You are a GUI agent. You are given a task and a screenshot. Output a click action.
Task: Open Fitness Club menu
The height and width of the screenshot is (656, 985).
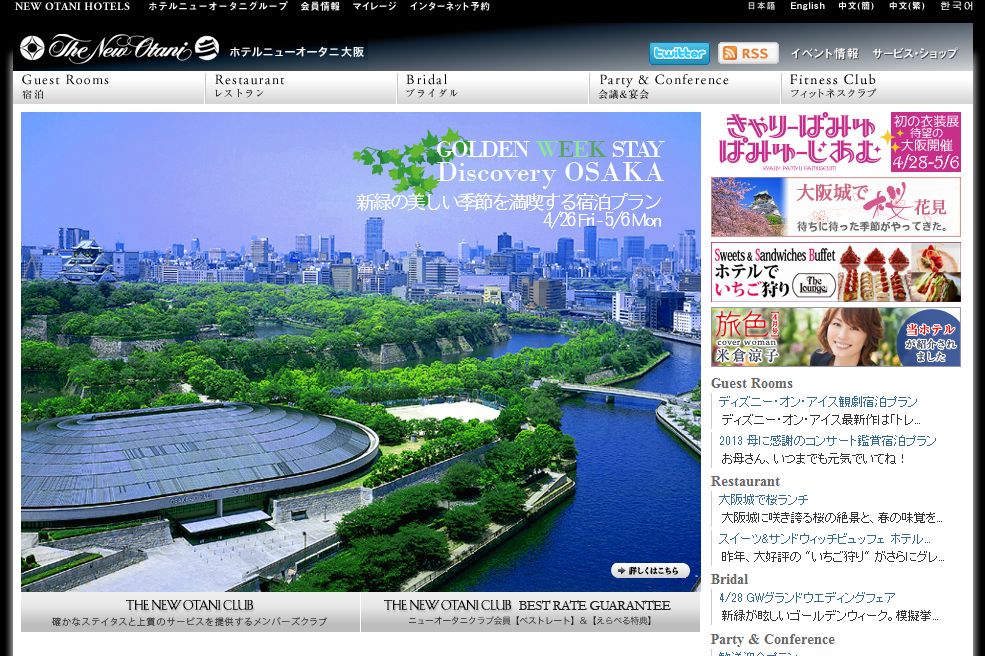coord(877,87)
